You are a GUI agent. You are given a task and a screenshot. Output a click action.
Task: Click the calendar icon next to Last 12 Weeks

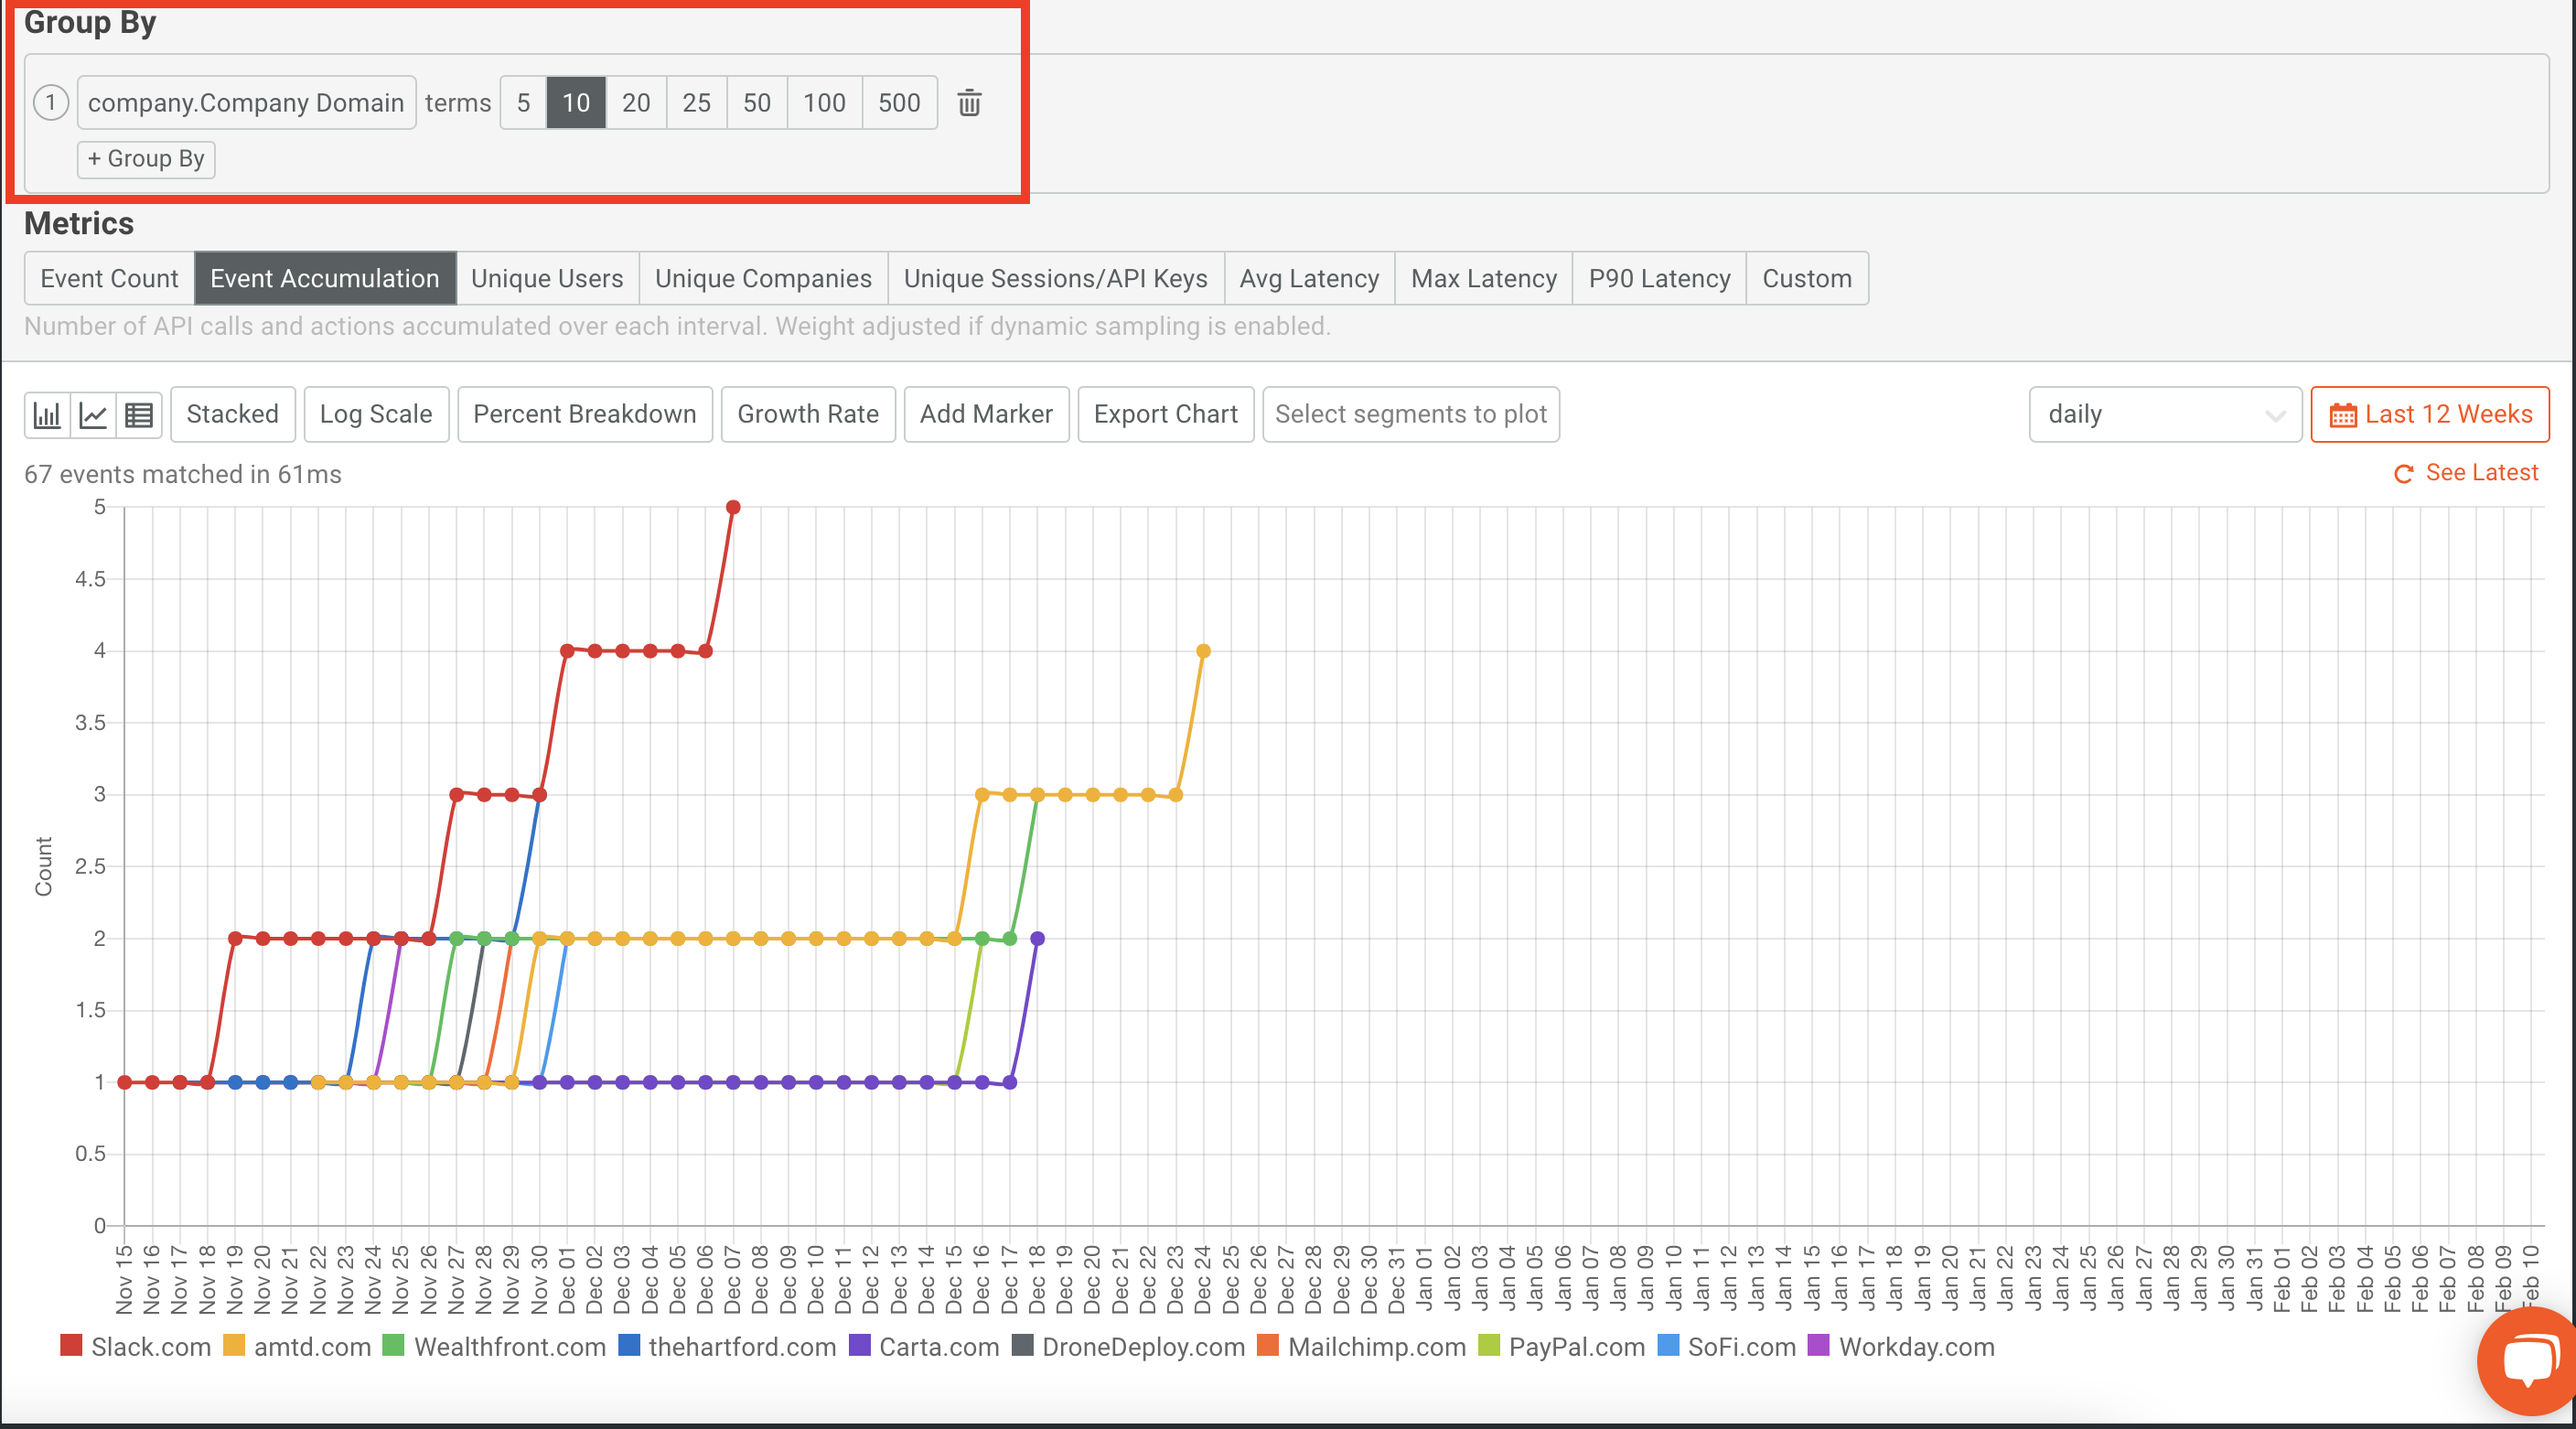[2344, 414]
